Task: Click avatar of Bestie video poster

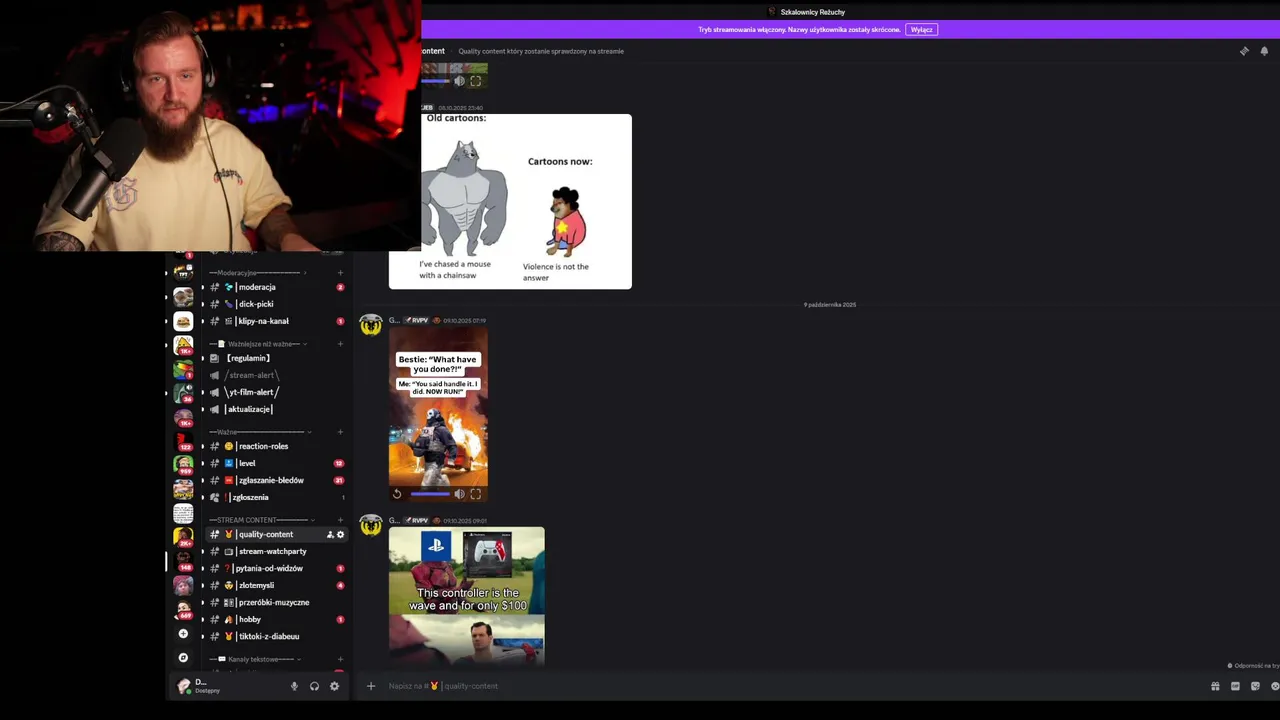Action: [371, 325]
